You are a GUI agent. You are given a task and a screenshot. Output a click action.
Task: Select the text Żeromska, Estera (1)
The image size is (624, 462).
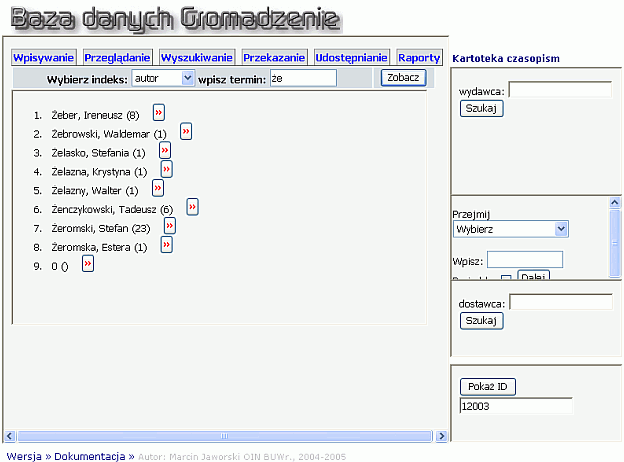99,247
